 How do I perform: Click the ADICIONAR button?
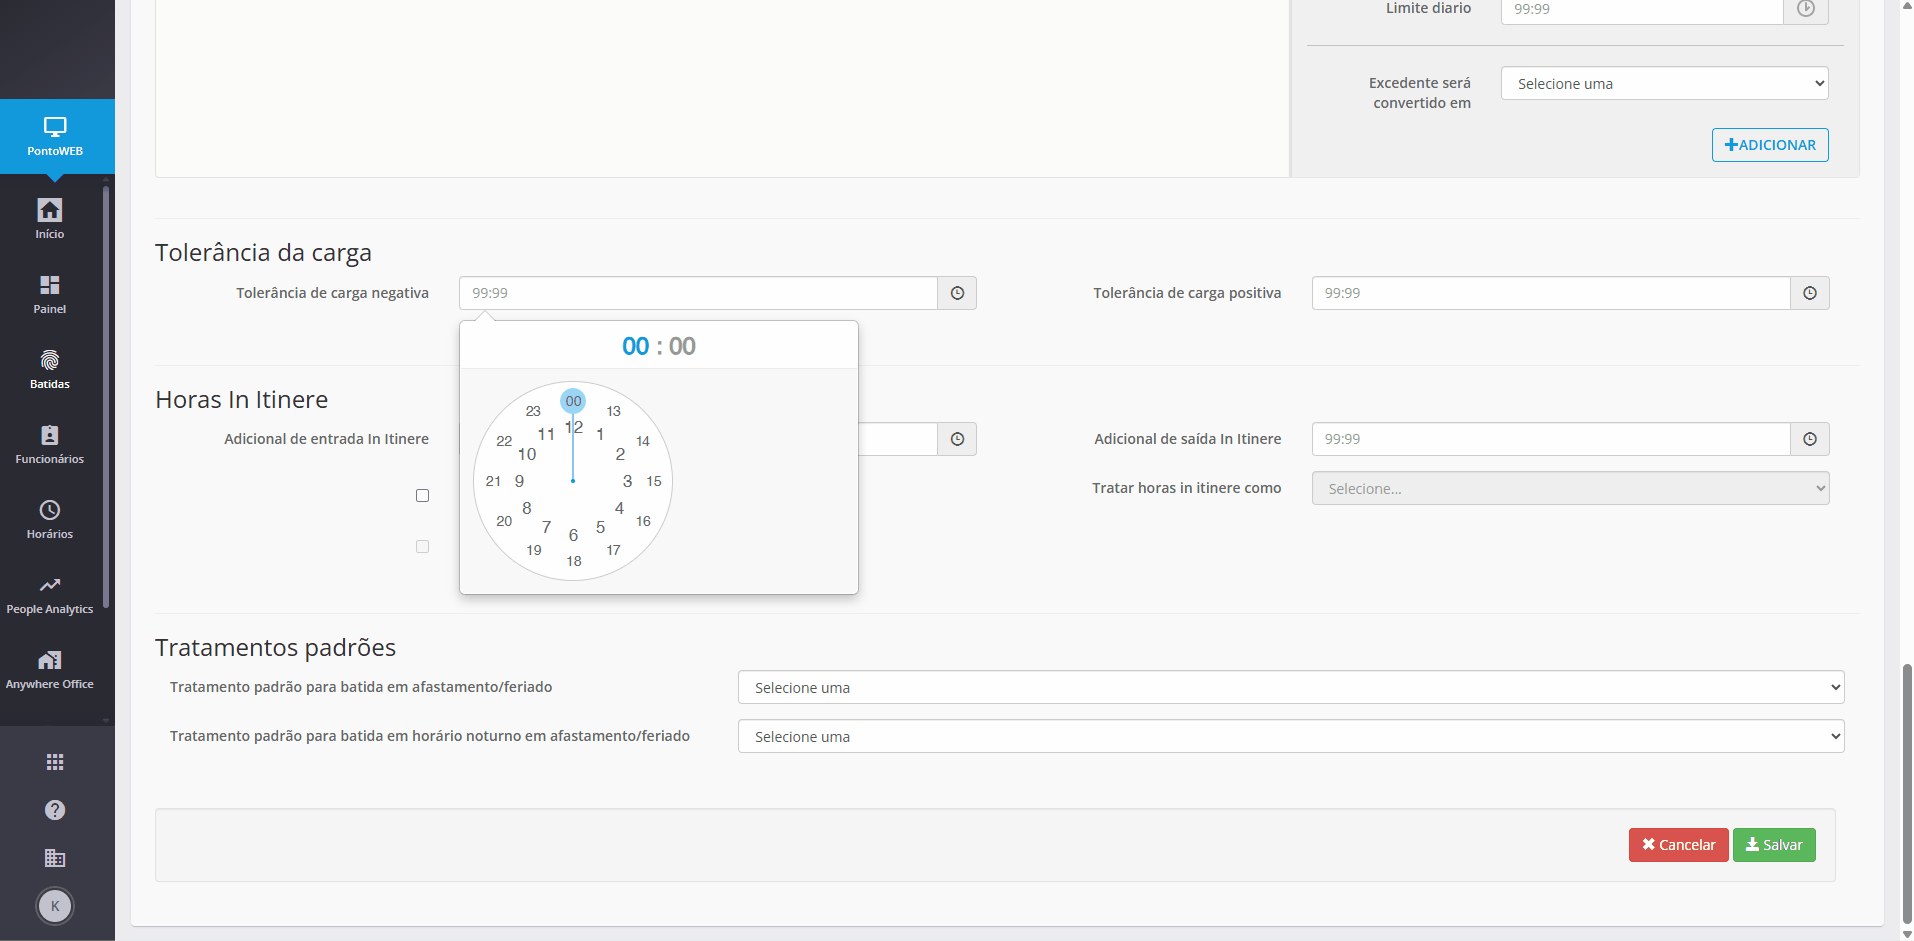pyautogui.click(x=1770, y=145)
